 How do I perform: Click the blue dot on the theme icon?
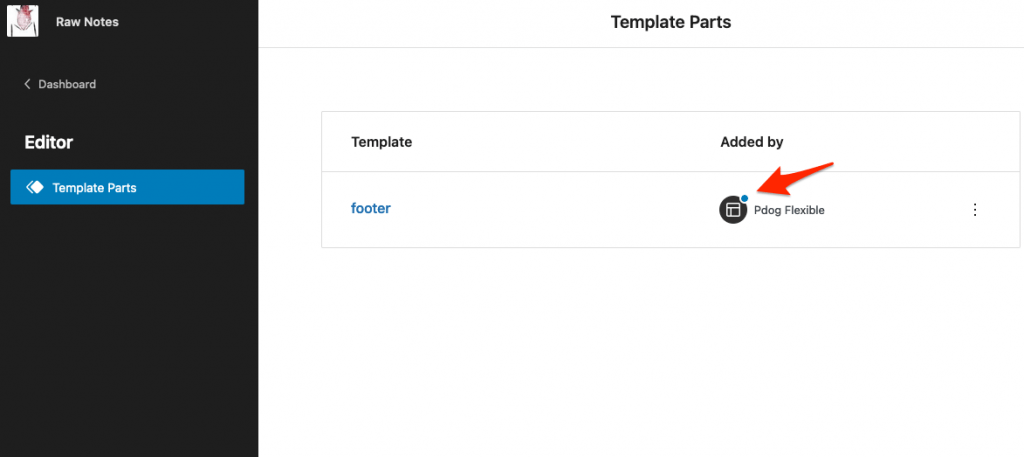click(x=745, y=199)
